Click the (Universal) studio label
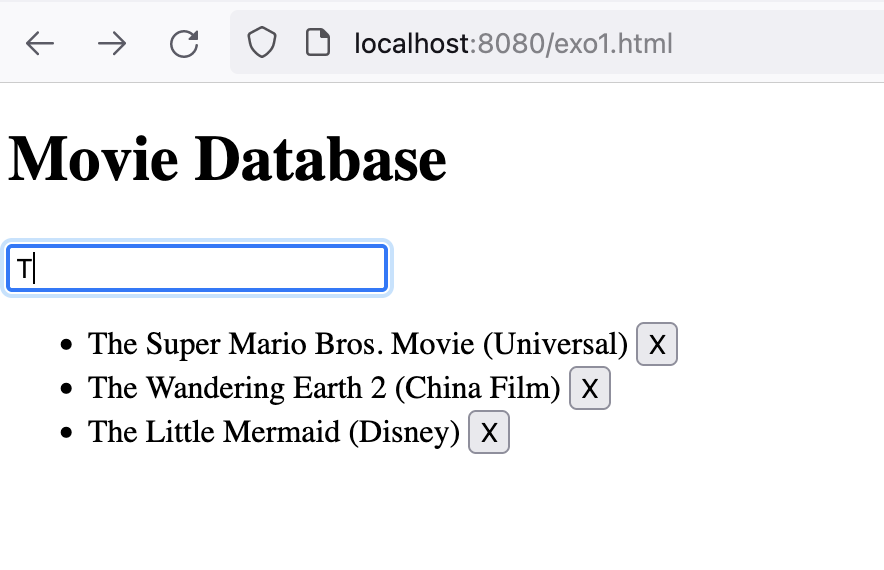This screenshot has height=570, width=884. click(x=555, y=344)
